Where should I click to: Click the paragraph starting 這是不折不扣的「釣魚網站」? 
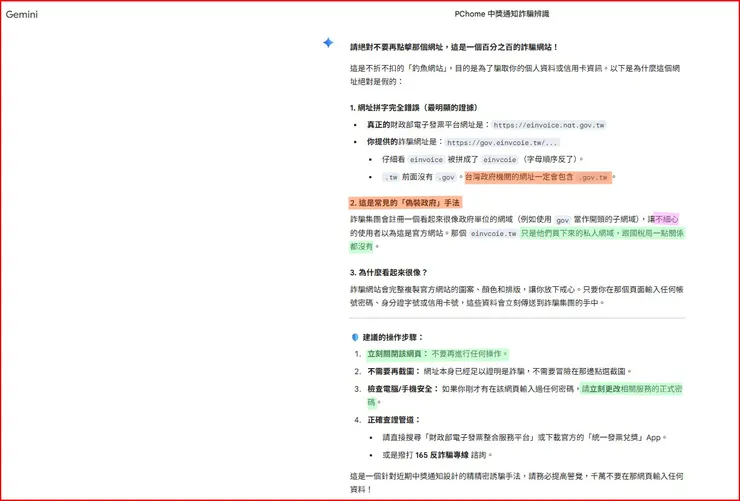click(515, 75)
